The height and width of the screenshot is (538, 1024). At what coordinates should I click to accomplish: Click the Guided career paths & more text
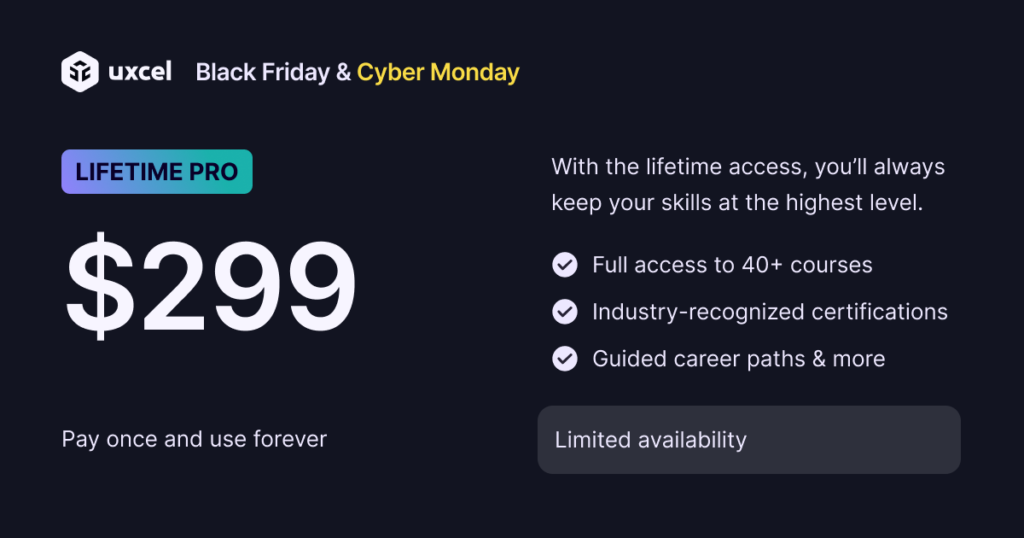click(x=738, y=358)
